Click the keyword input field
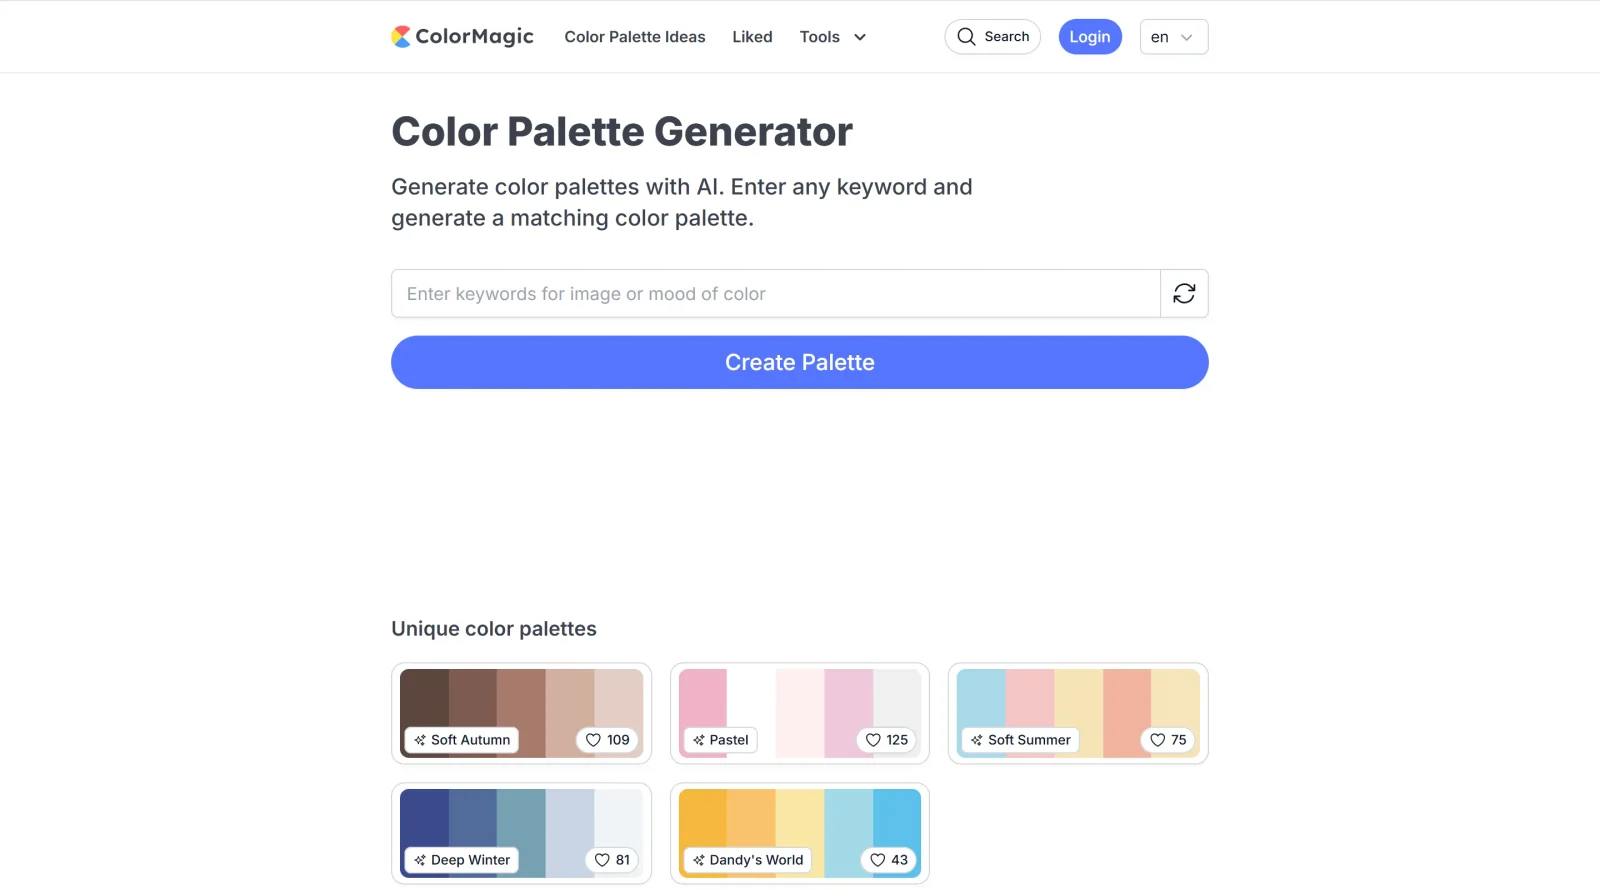This screenshot has height=889, width=1600. [x=700, y=293]
